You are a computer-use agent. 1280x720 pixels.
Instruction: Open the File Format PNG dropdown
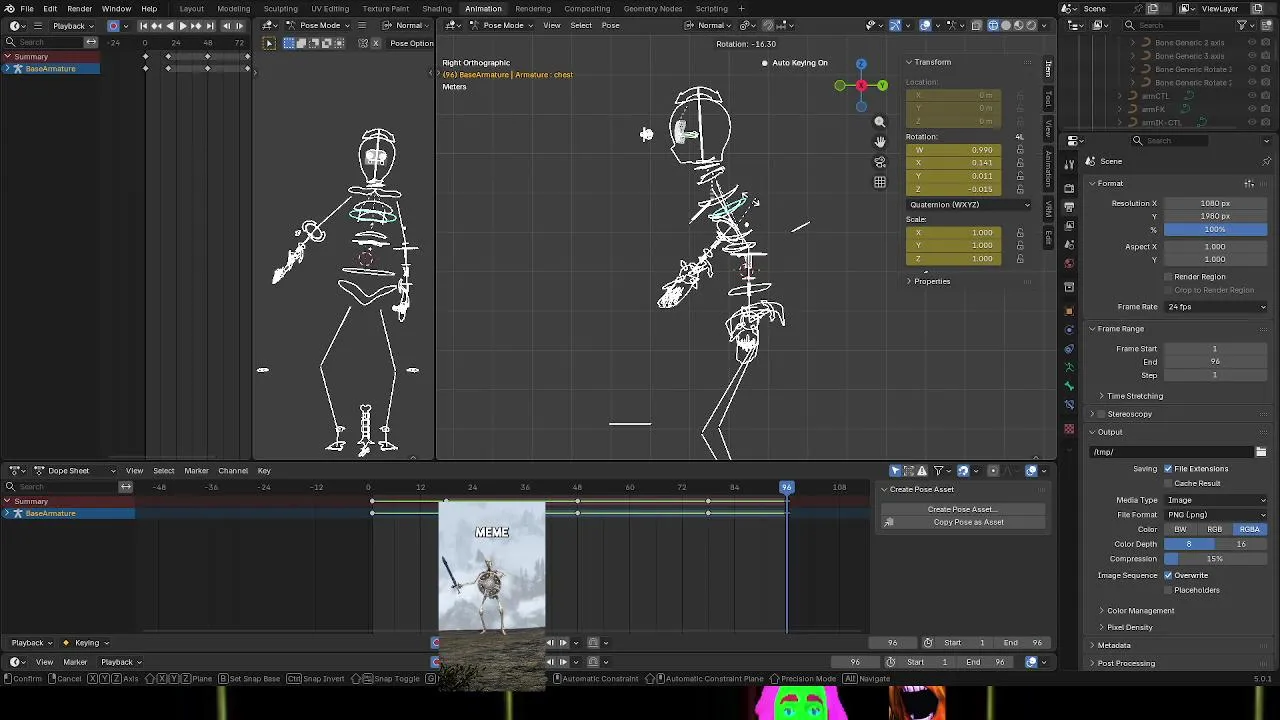click(x=1215, y=515)
